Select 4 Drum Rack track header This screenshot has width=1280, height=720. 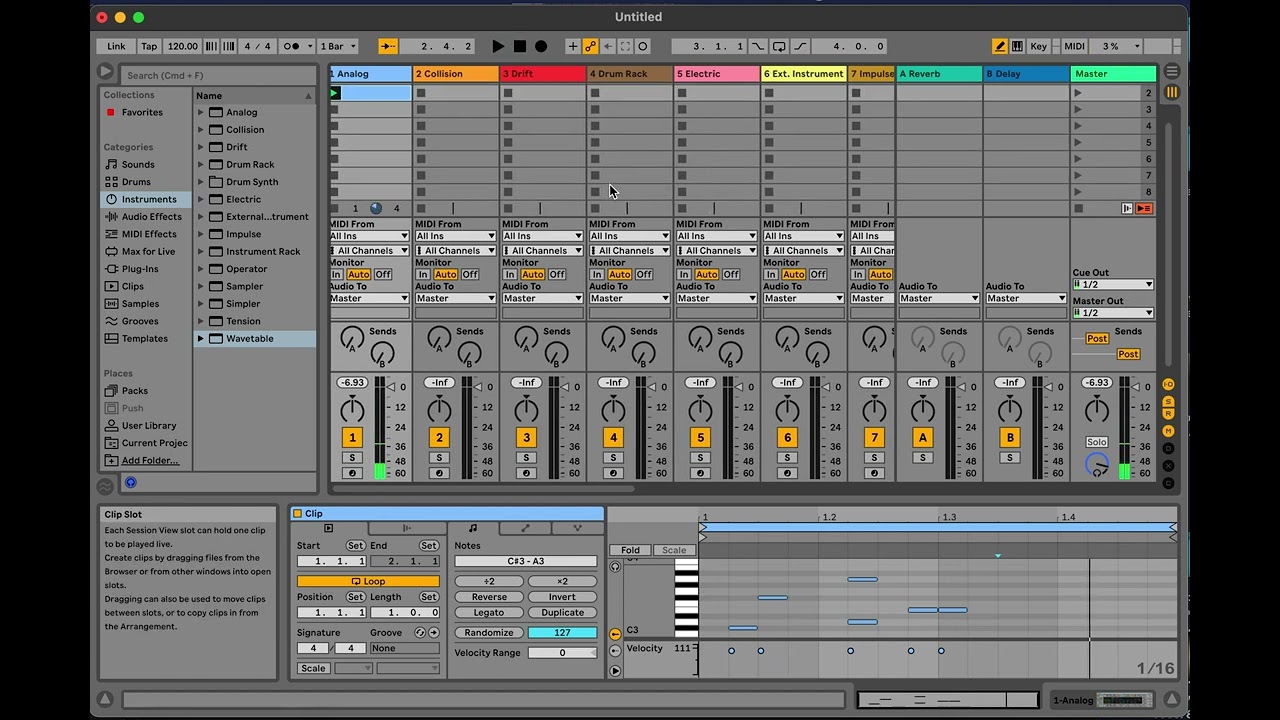pyautogui.click(x=630, y=73)
